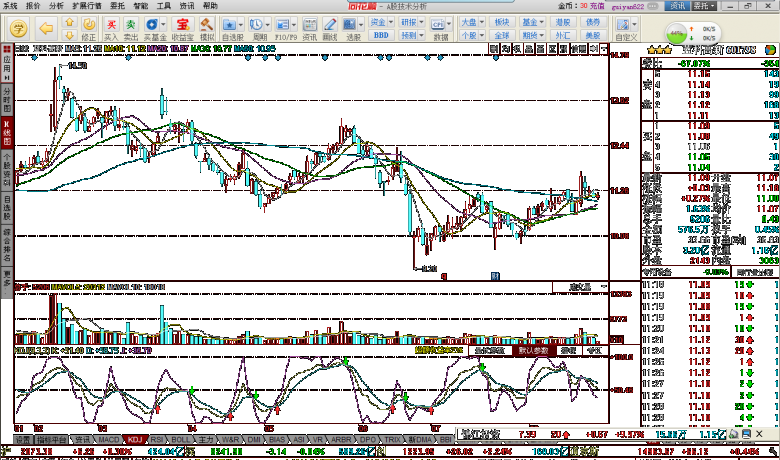
Task: Open the 卖出 (sell) icon
Action: point(132,28)
